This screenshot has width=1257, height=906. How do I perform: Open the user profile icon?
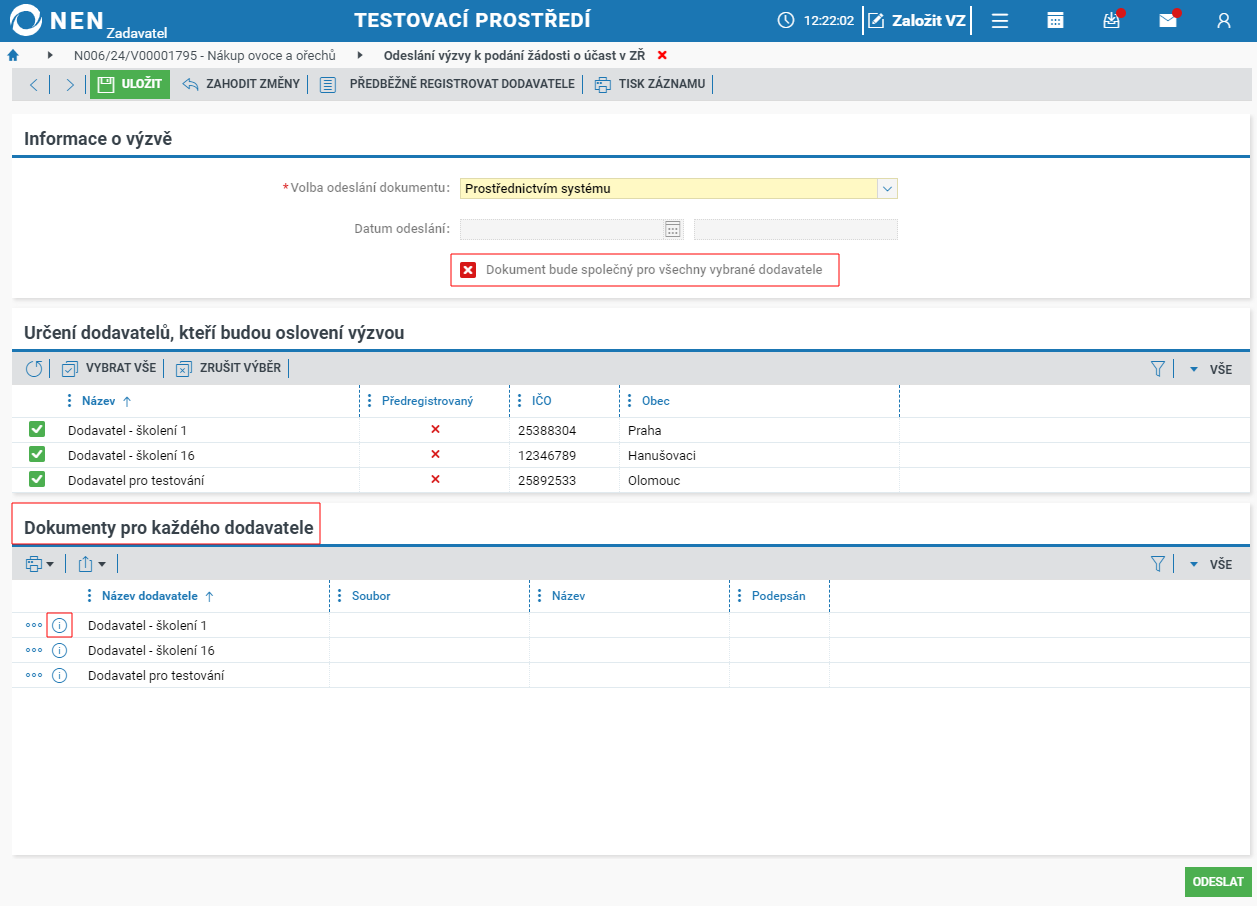pos(1223,20)
